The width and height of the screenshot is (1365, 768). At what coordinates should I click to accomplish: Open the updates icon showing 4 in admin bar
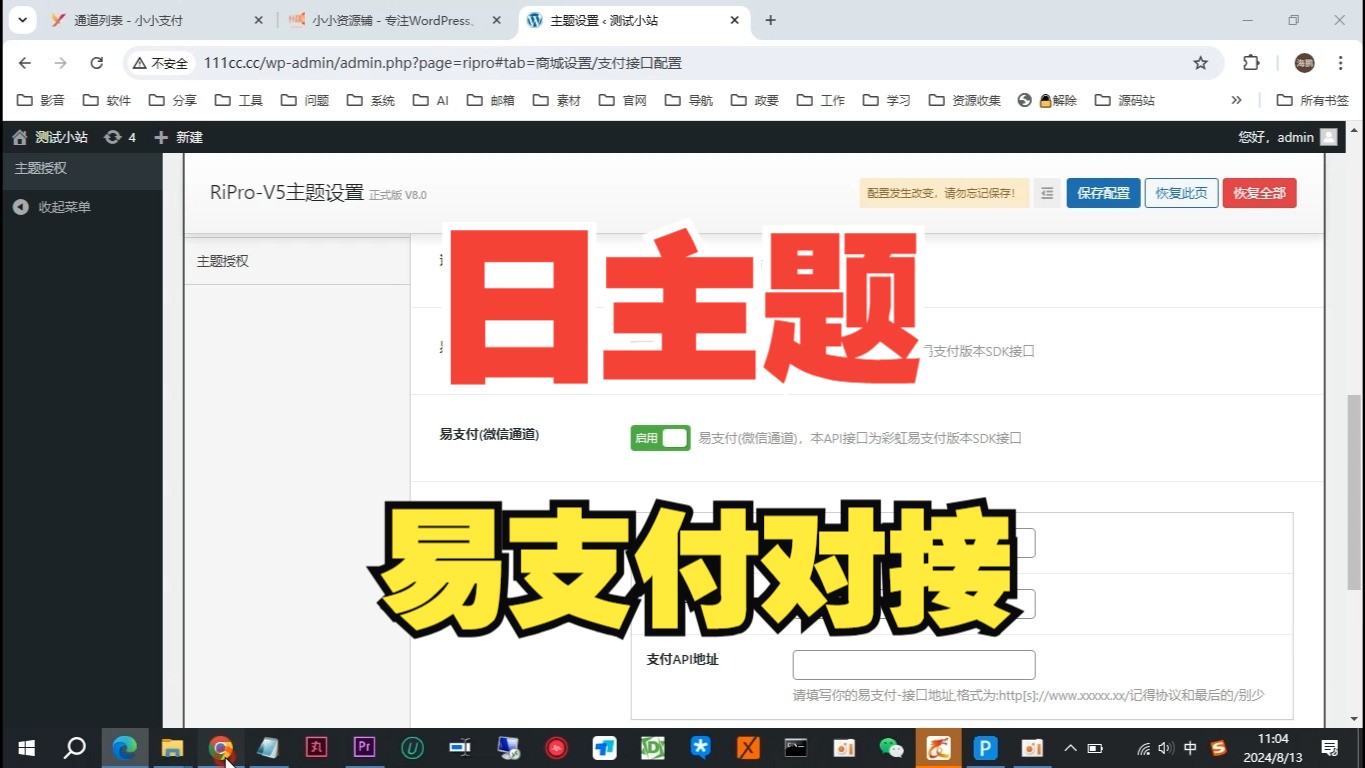click(x=112, y=136)
